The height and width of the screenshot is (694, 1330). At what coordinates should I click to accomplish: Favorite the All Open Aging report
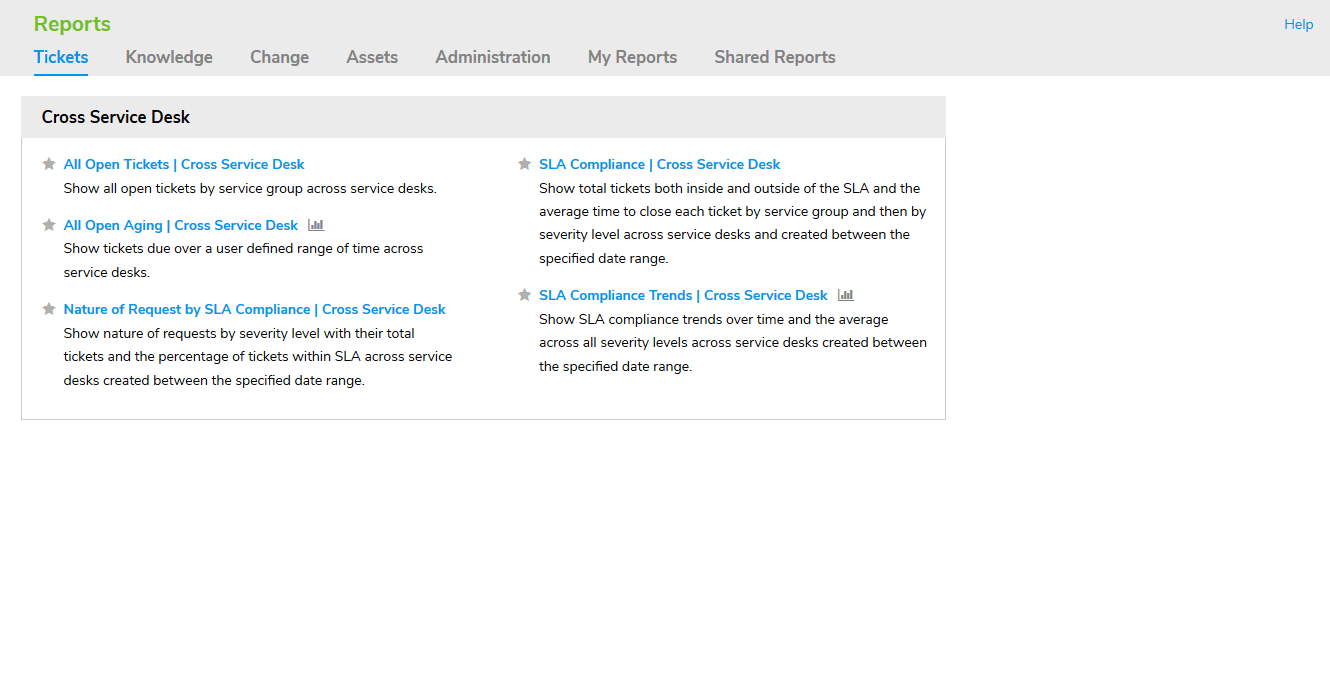pos(49,225)
